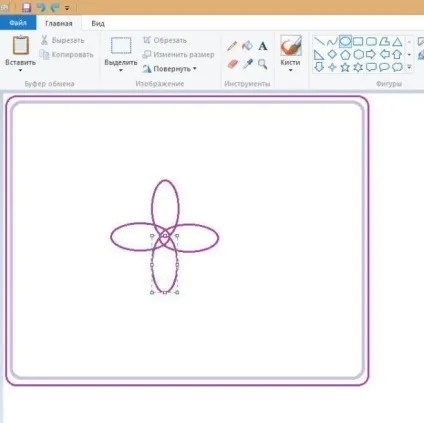Screen dimensions: 424x423
Task: Choose the Down arrow shape
Action: click(319, 67)
